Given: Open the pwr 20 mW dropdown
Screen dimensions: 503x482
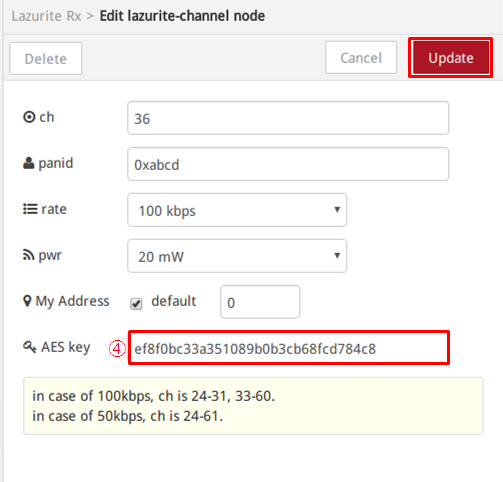Looking at the screenshot, I should (x=237, y=256).
